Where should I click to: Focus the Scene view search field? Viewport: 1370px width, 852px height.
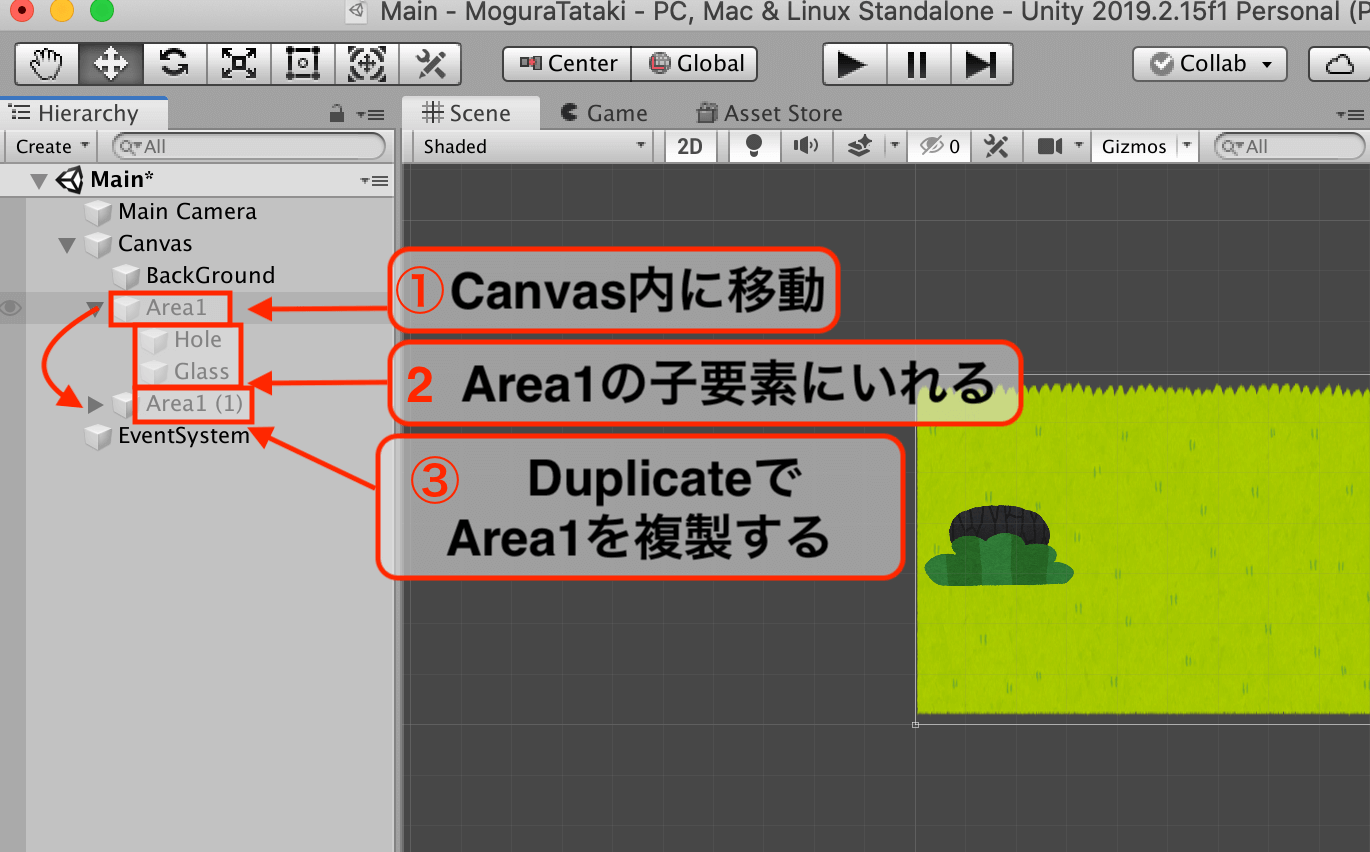1289,146
